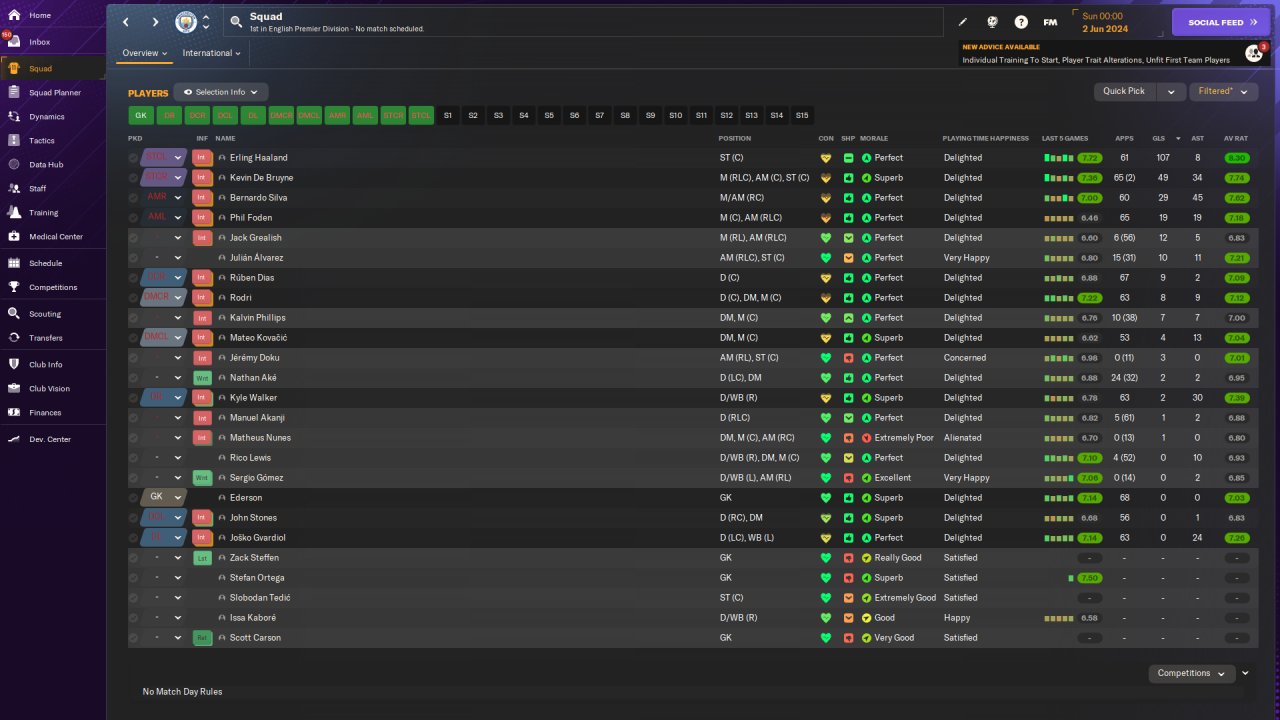Screen dimensions: 1280x720
Task: Open the Training sidebar icon
Action: [x=14, y=213]
